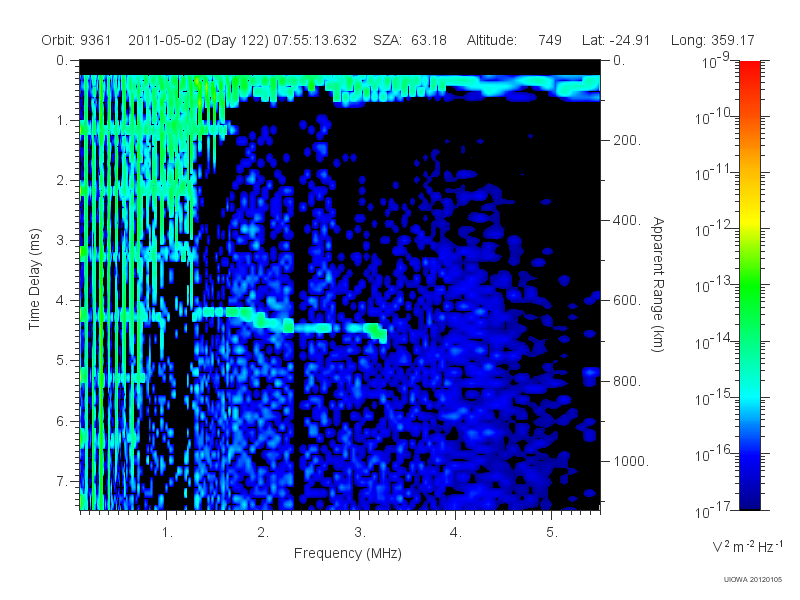The image size is (800, 600).
Task: Click the frequency axis tick '5.'
Action: click(552, 532)
